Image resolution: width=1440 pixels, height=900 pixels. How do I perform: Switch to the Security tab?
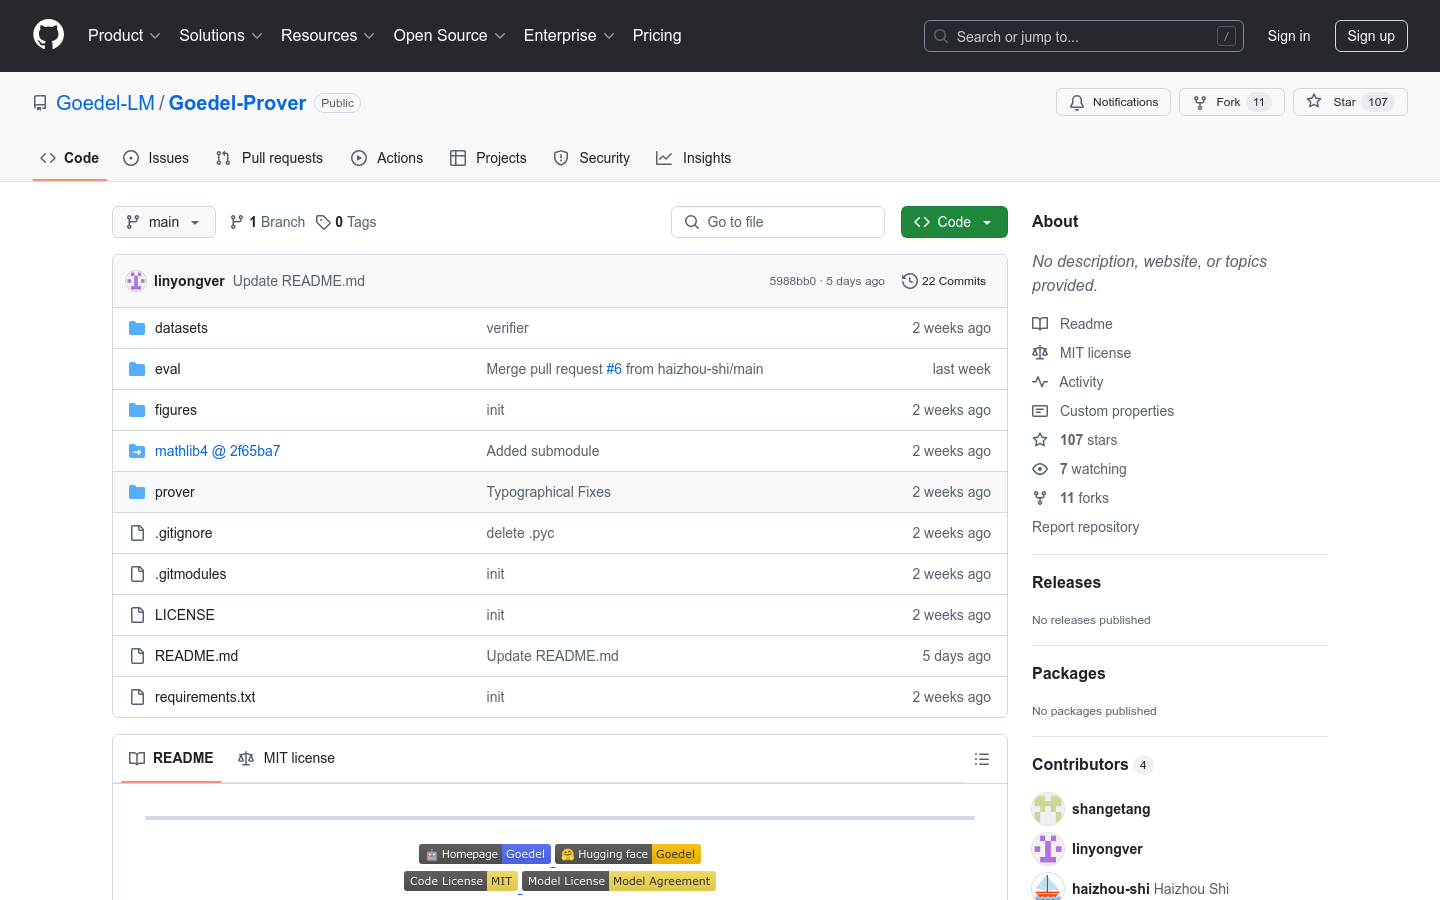592,158
